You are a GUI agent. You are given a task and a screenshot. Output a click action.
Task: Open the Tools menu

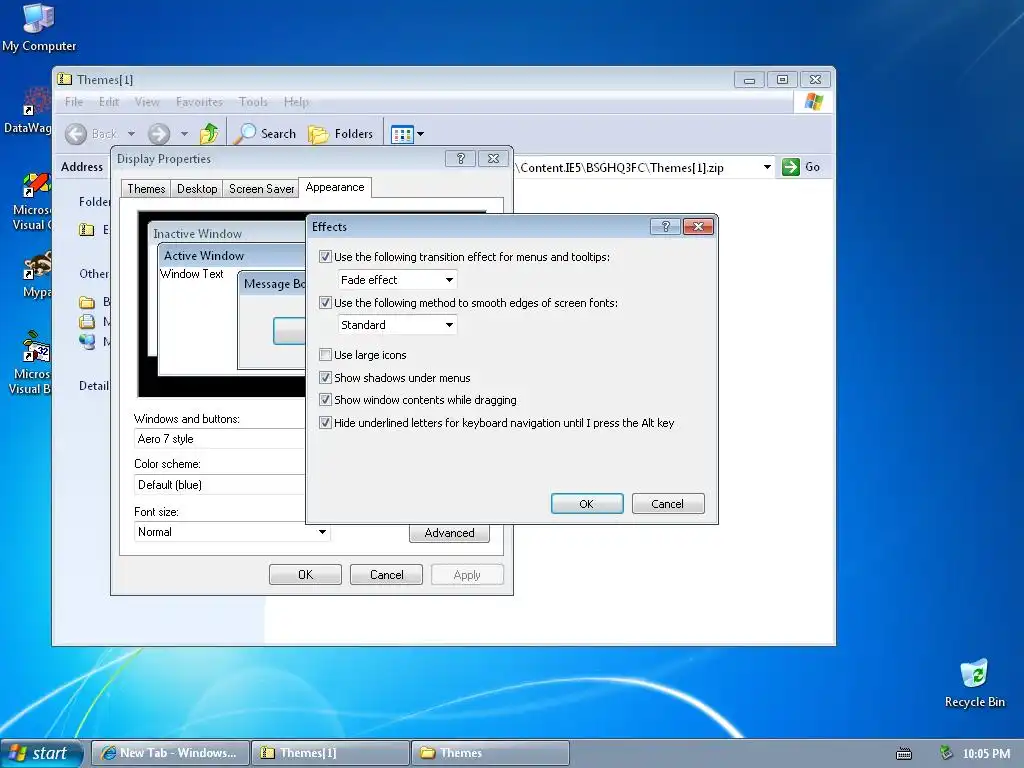click(253, 102)
